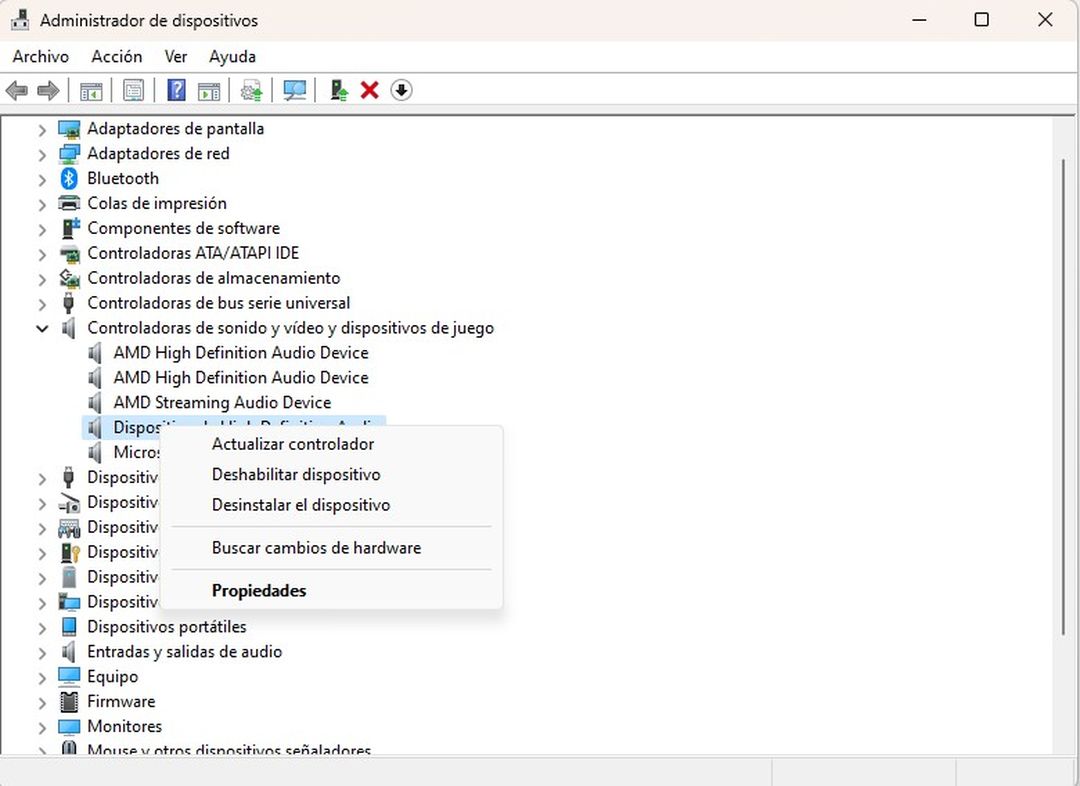Screen dimensions: 1080x786
Task: Click the Mostrar/ocultar árbol de consola icon
Action: (x=91, y=90)
